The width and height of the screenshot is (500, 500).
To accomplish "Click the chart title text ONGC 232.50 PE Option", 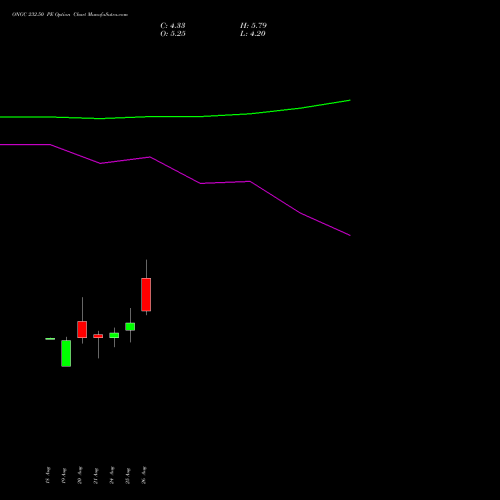I will click(x=41, y=15).
